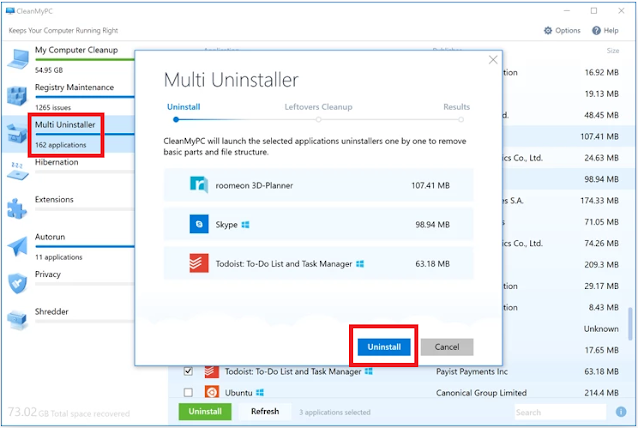Click the 11 applications label under Autorun
This screenshot has width=638, height=428.
[x=59, y=257]
